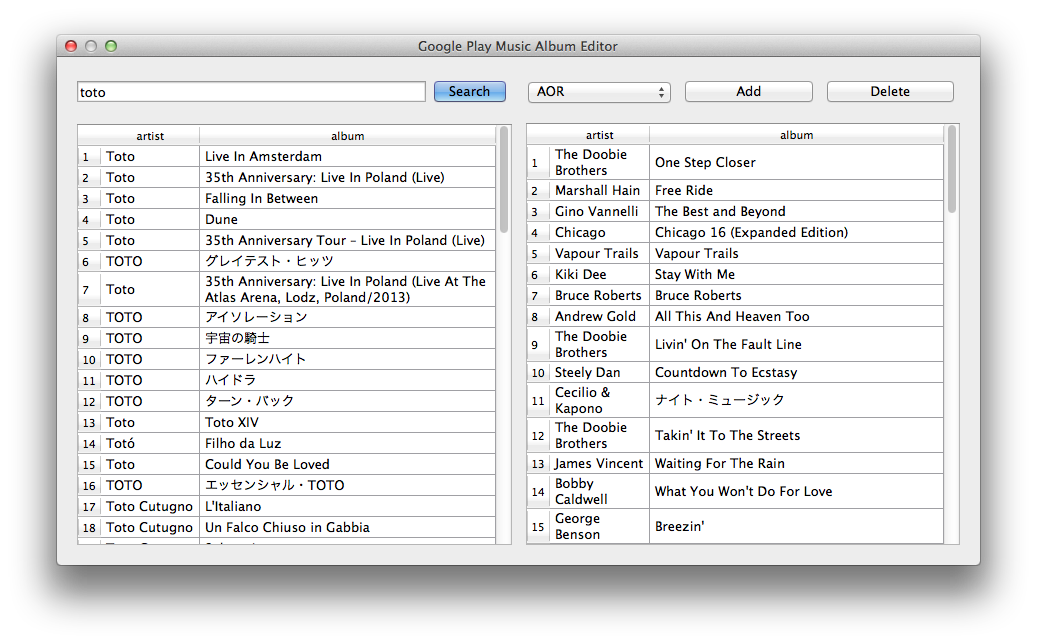Select the "ターン・バック" album
This screenshot has height=644, width=1037.
pos(348,401)
